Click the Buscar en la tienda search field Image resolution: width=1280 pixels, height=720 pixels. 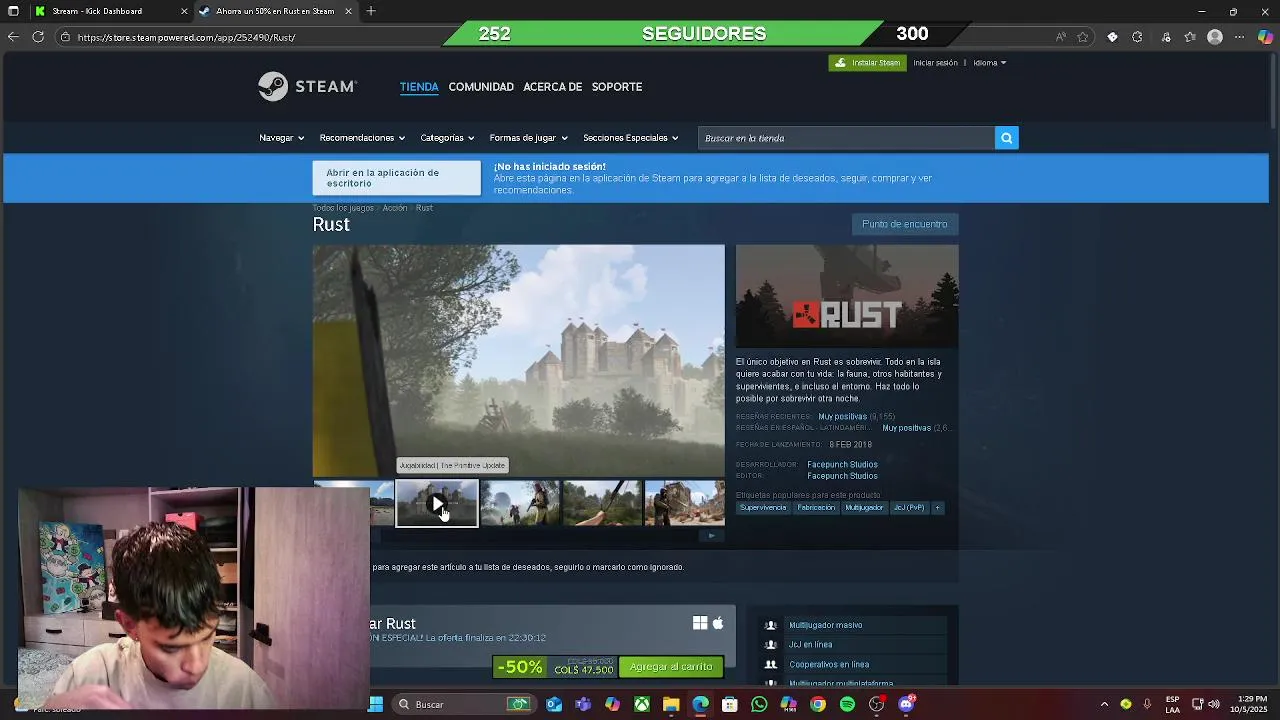click(846, 138)
